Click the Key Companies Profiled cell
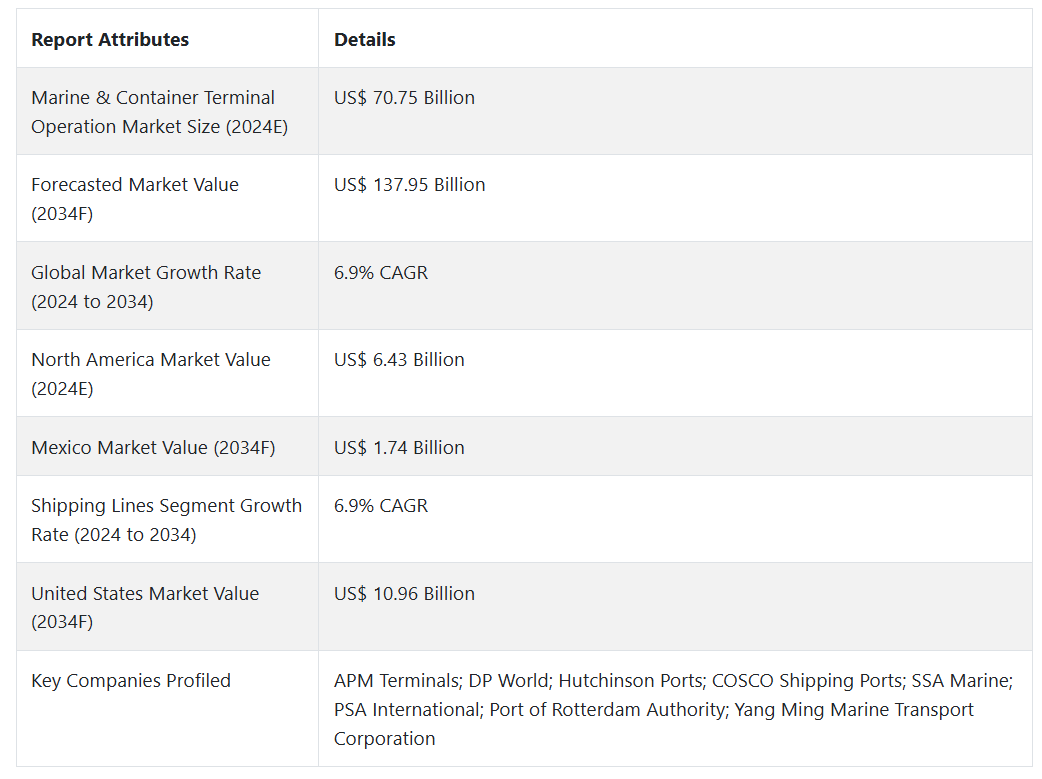This screenshot has height=779, width=1042. click(x=130, y=681)
